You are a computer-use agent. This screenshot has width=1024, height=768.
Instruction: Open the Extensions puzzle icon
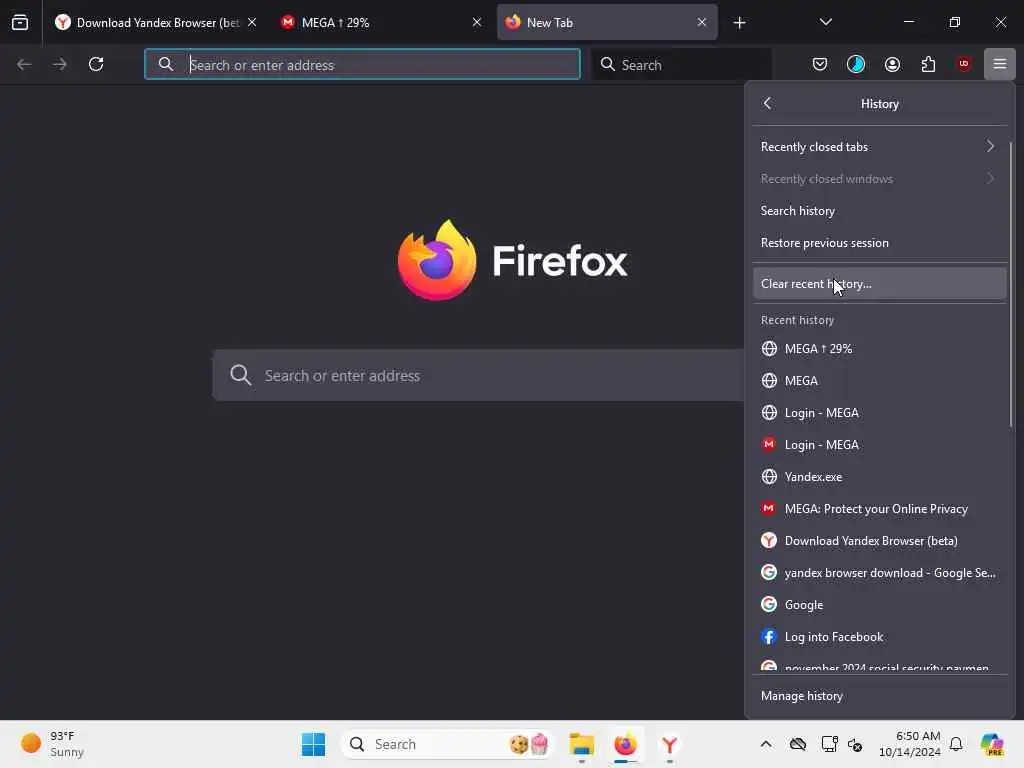point(928,64)
